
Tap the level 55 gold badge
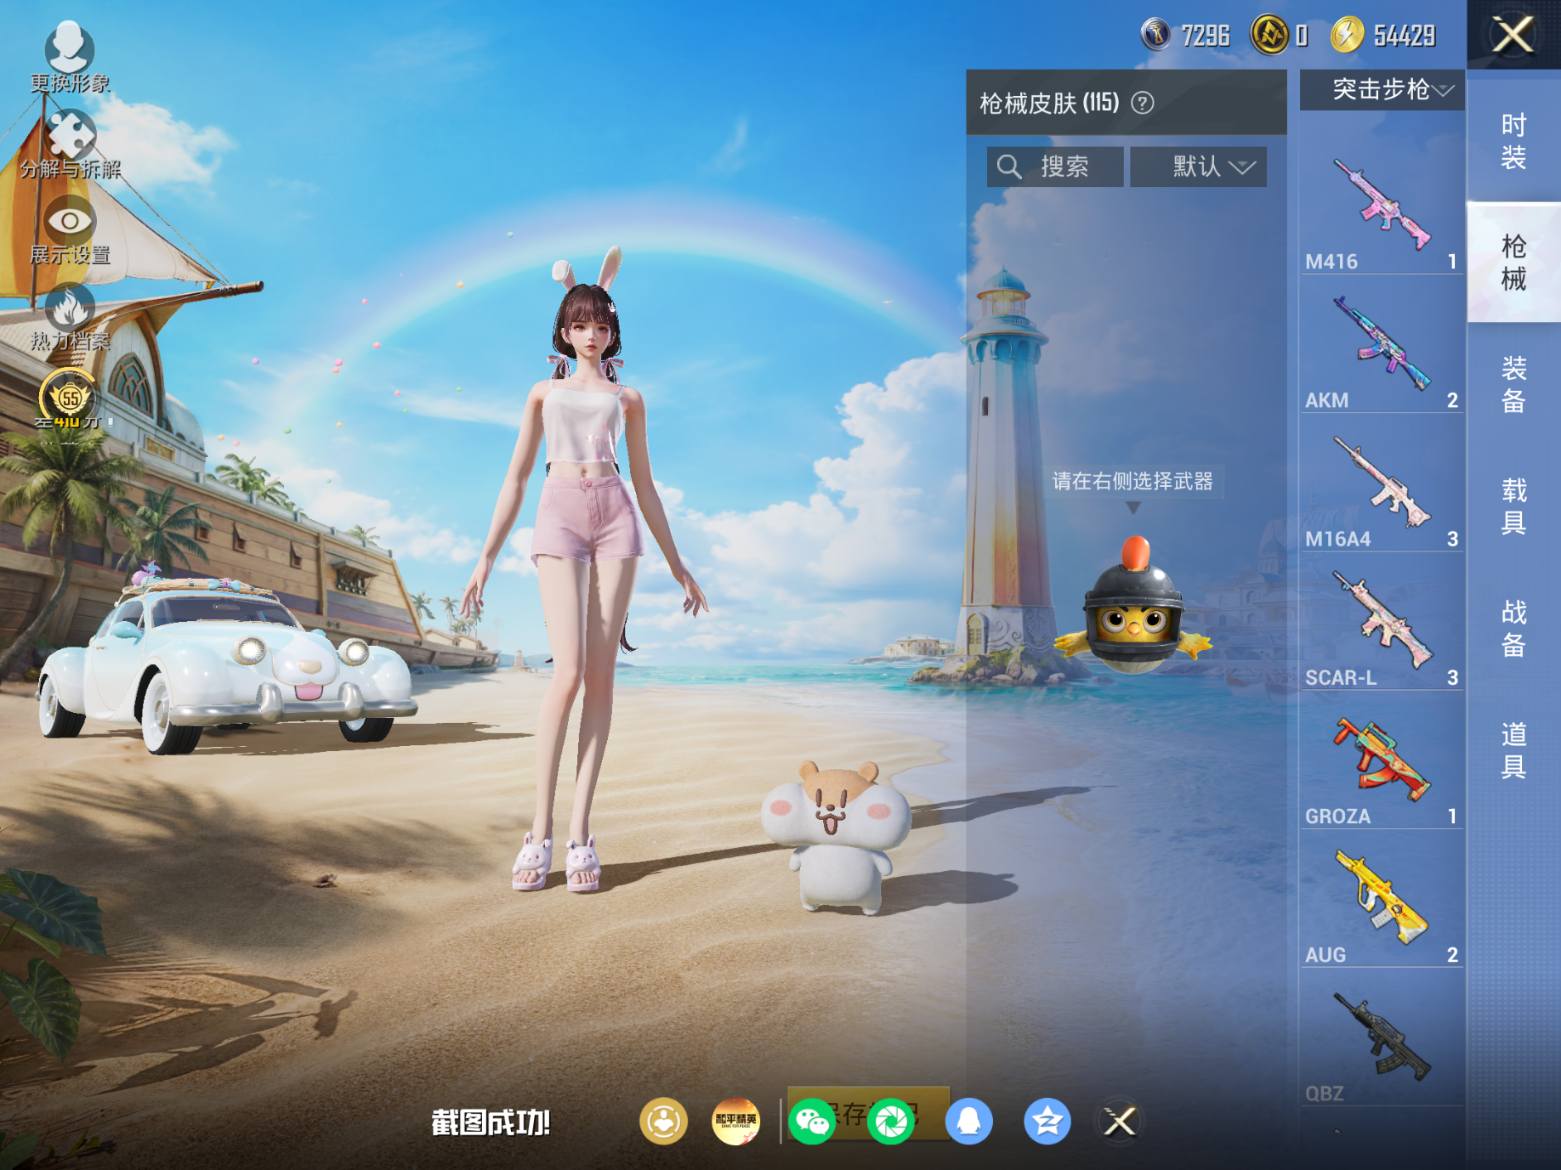[69, 400]
